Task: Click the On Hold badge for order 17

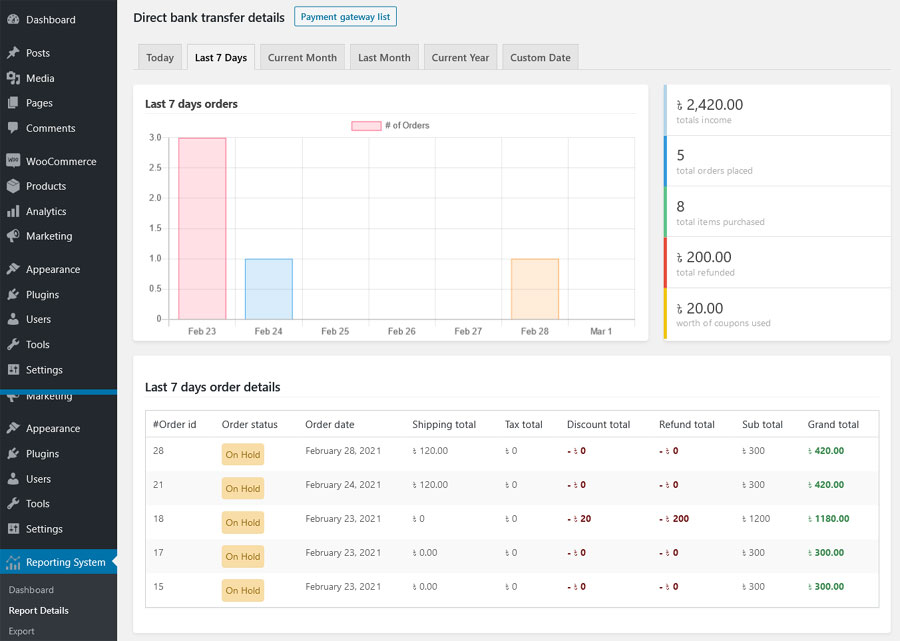Action: [x=243, y=556]
